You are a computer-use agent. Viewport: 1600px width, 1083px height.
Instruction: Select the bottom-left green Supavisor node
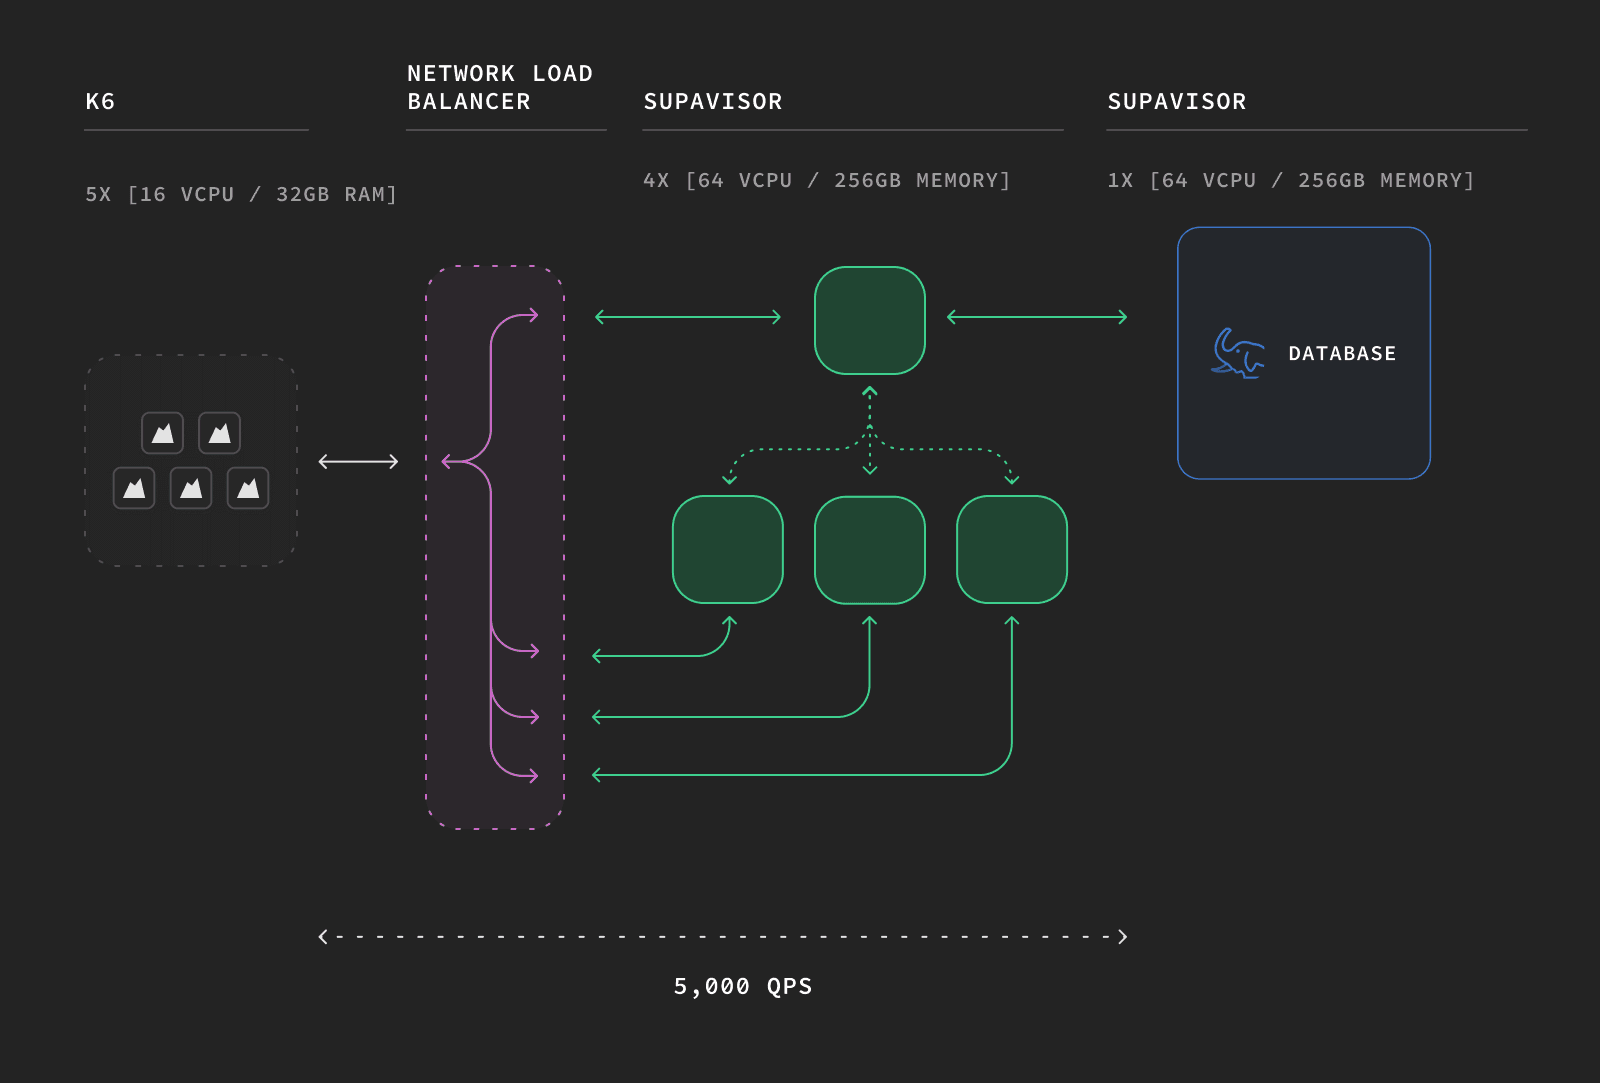tap(728, 550)
